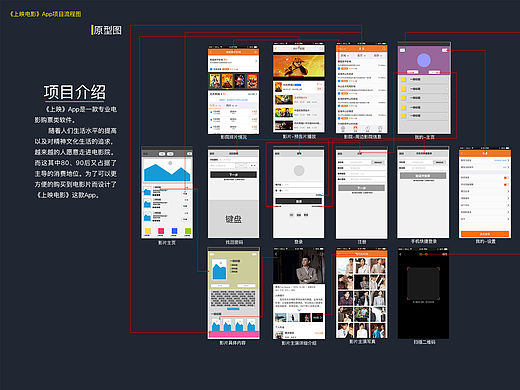Click pink bottom bar on 影片具体内容

(234, 334)
